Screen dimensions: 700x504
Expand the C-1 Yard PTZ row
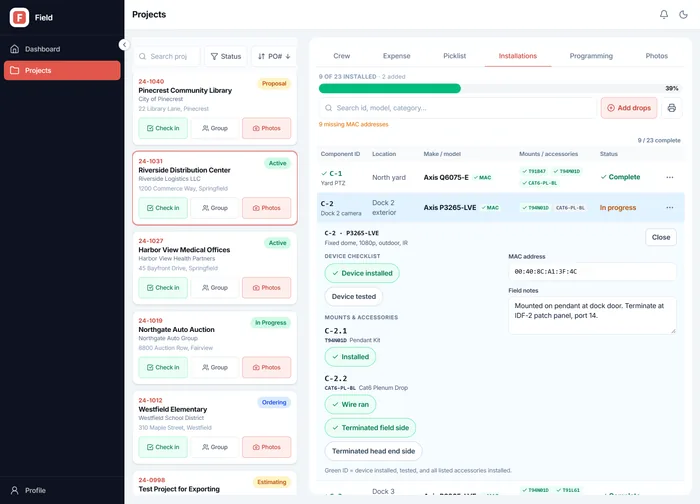coord(500,177)
